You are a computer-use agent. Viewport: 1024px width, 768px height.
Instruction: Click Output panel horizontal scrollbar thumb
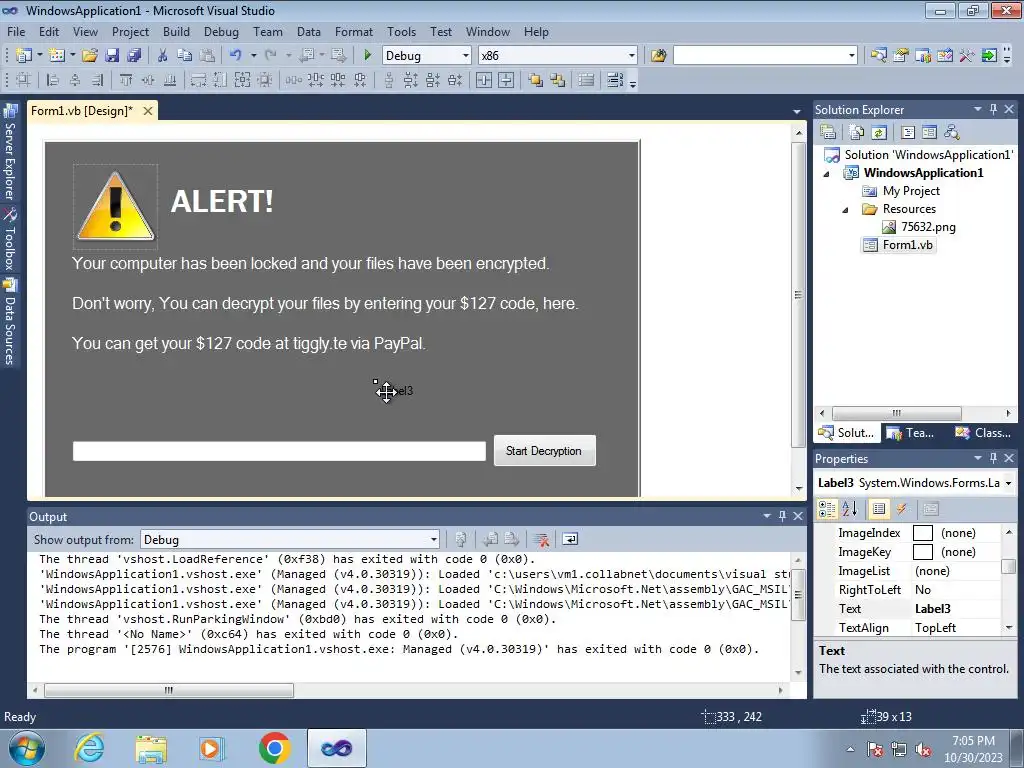[168, 690]
